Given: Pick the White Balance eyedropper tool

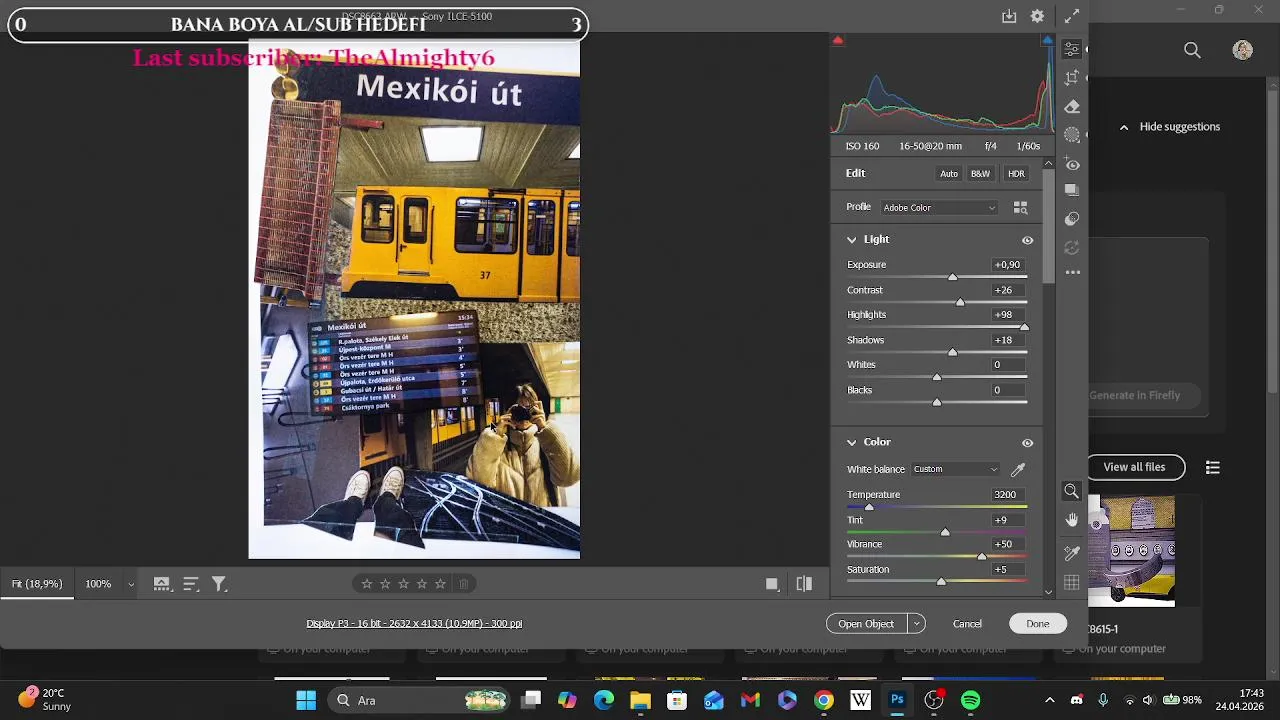Looking at the screenshot, I should point(1018,469).
